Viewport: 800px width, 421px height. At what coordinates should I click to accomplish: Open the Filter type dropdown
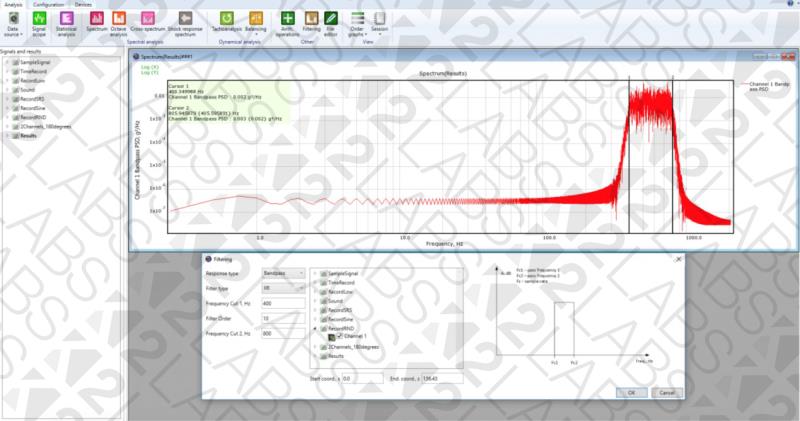click(x=283, y=288)
